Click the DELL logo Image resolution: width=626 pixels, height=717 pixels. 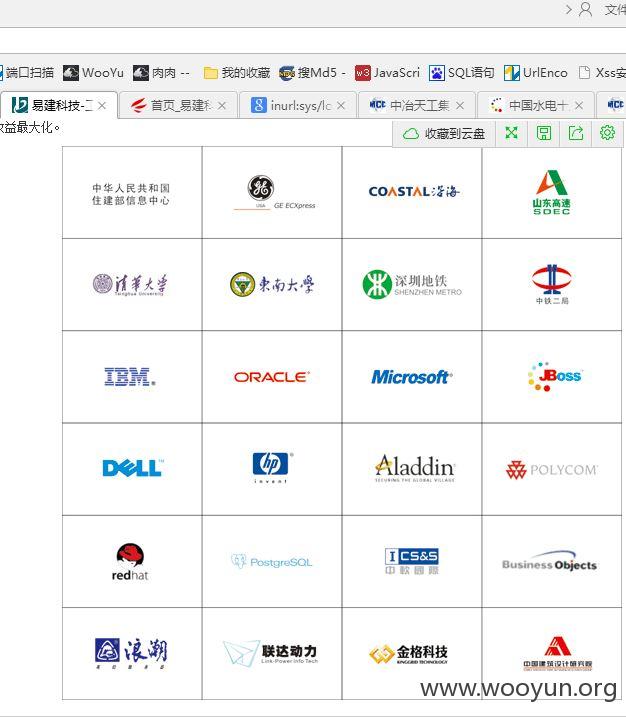pos(133,468)
